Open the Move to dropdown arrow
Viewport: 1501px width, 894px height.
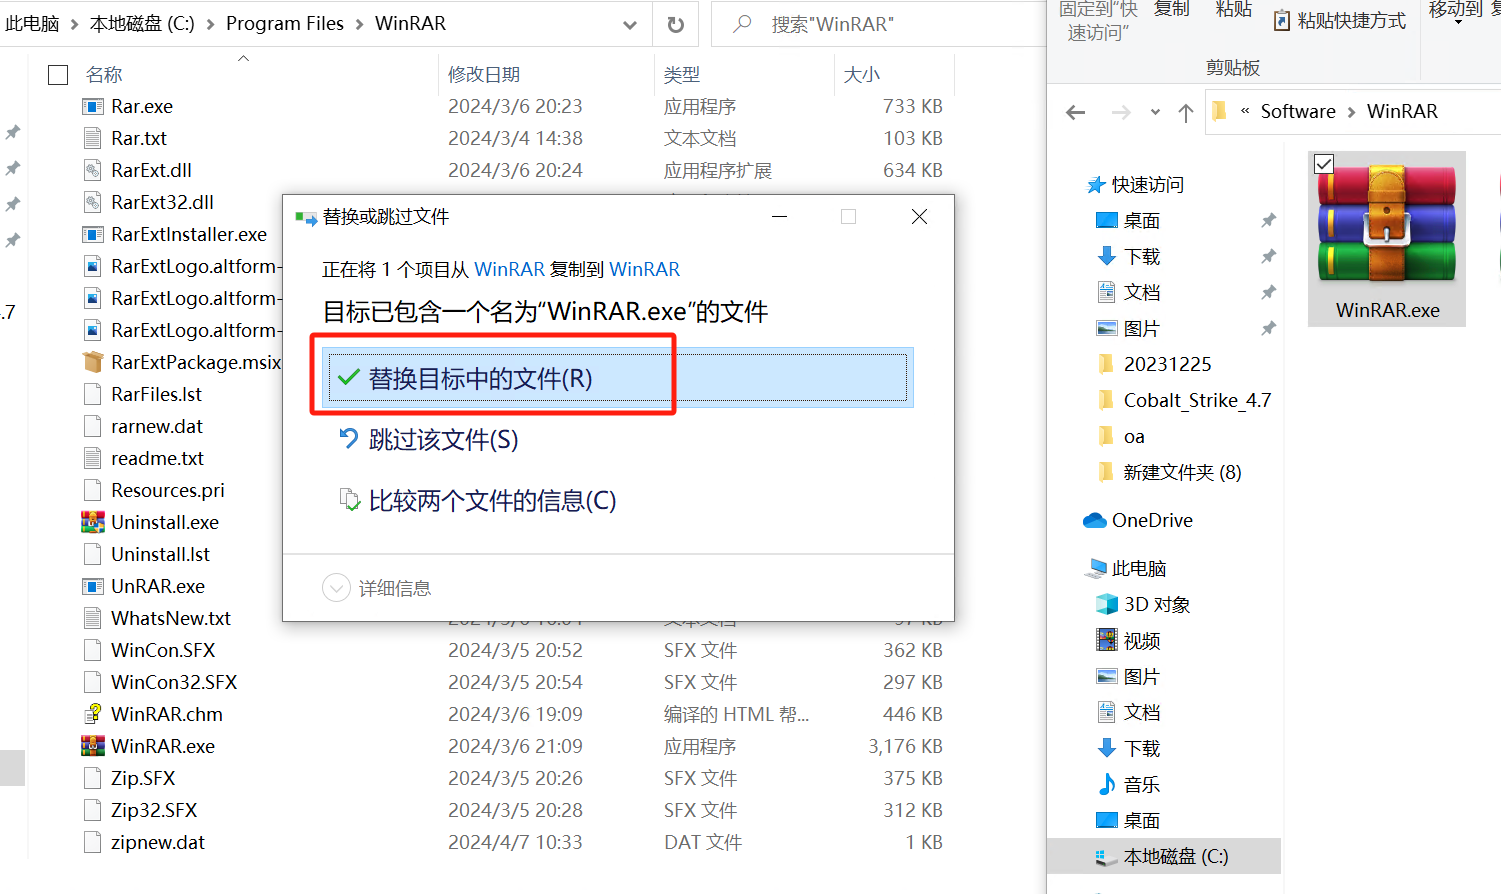point(1458,22)
